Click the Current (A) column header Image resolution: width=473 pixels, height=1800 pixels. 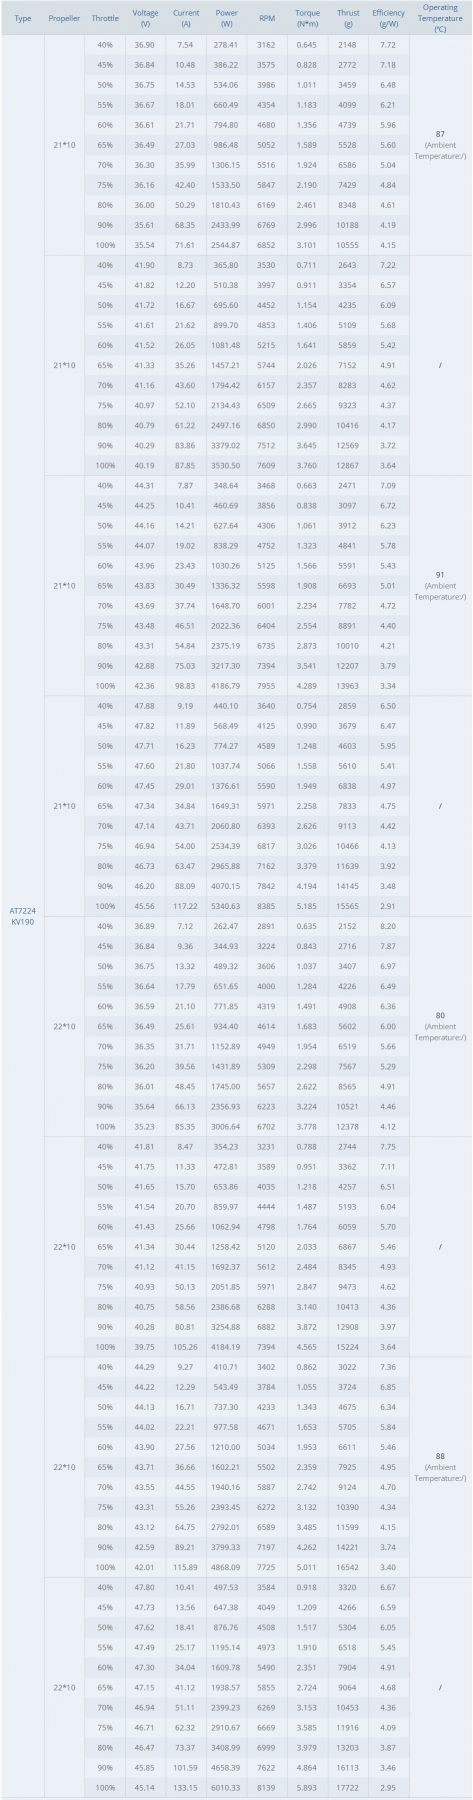(x=185, y=18)
